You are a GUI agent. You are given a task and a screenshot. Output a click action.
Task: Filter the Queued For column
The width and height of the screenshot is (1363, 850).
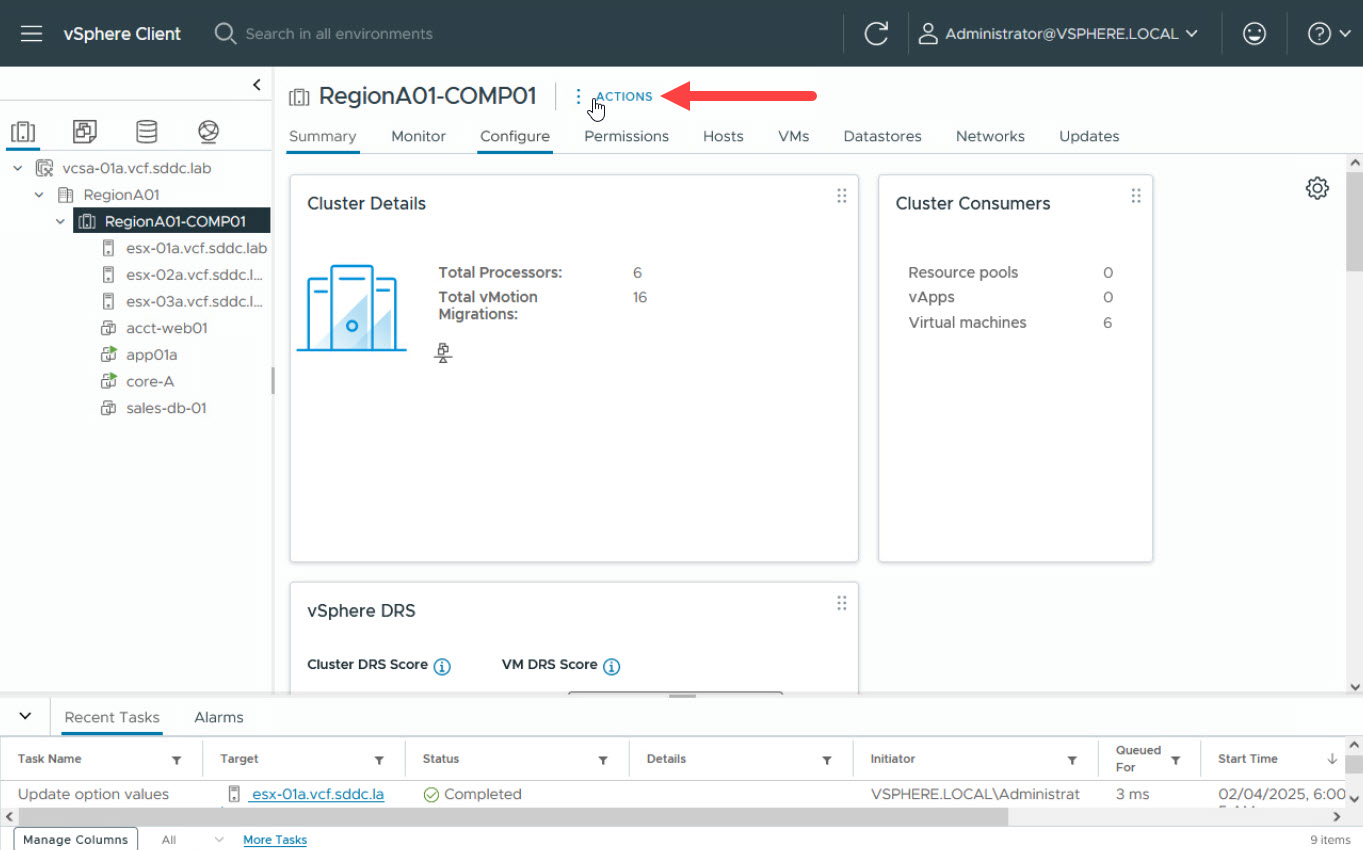point(1176,760)
